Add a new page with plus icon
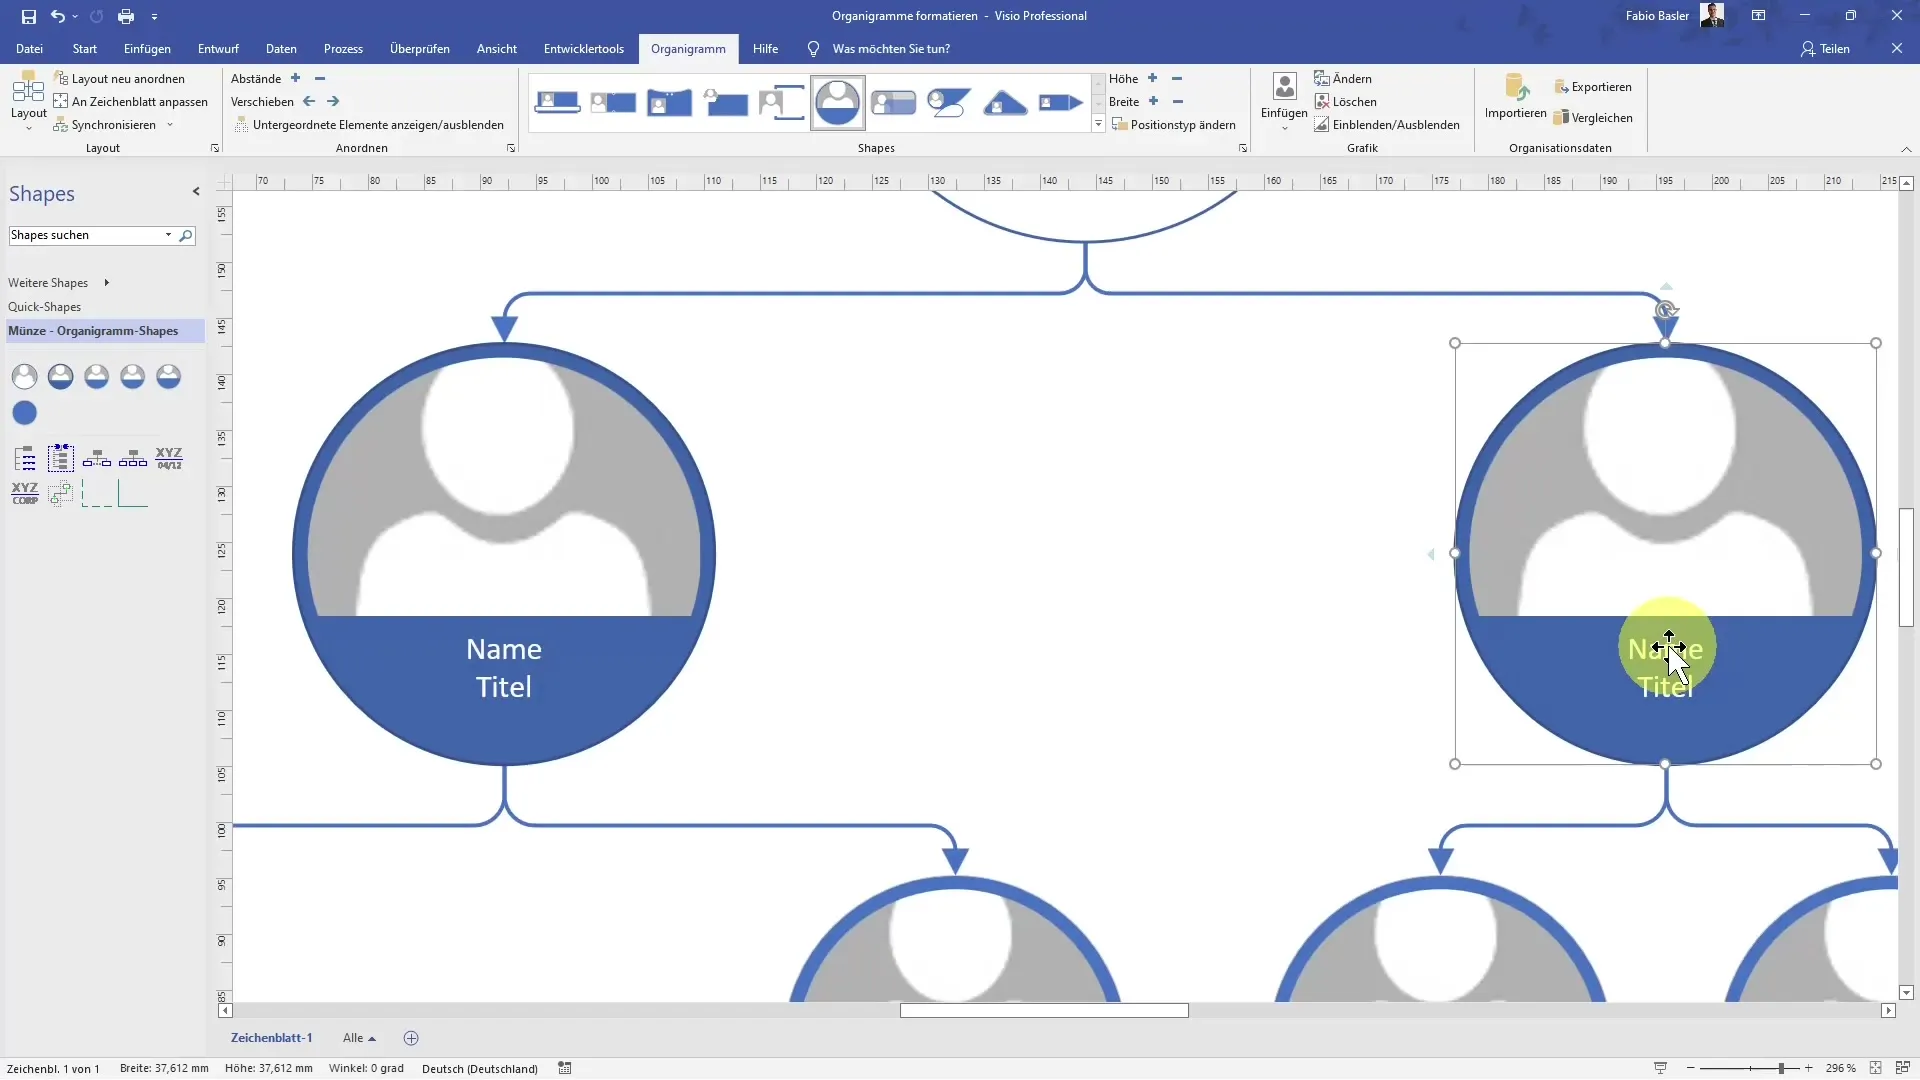Viewport: 1920px width, 1080px height. 411,1038
